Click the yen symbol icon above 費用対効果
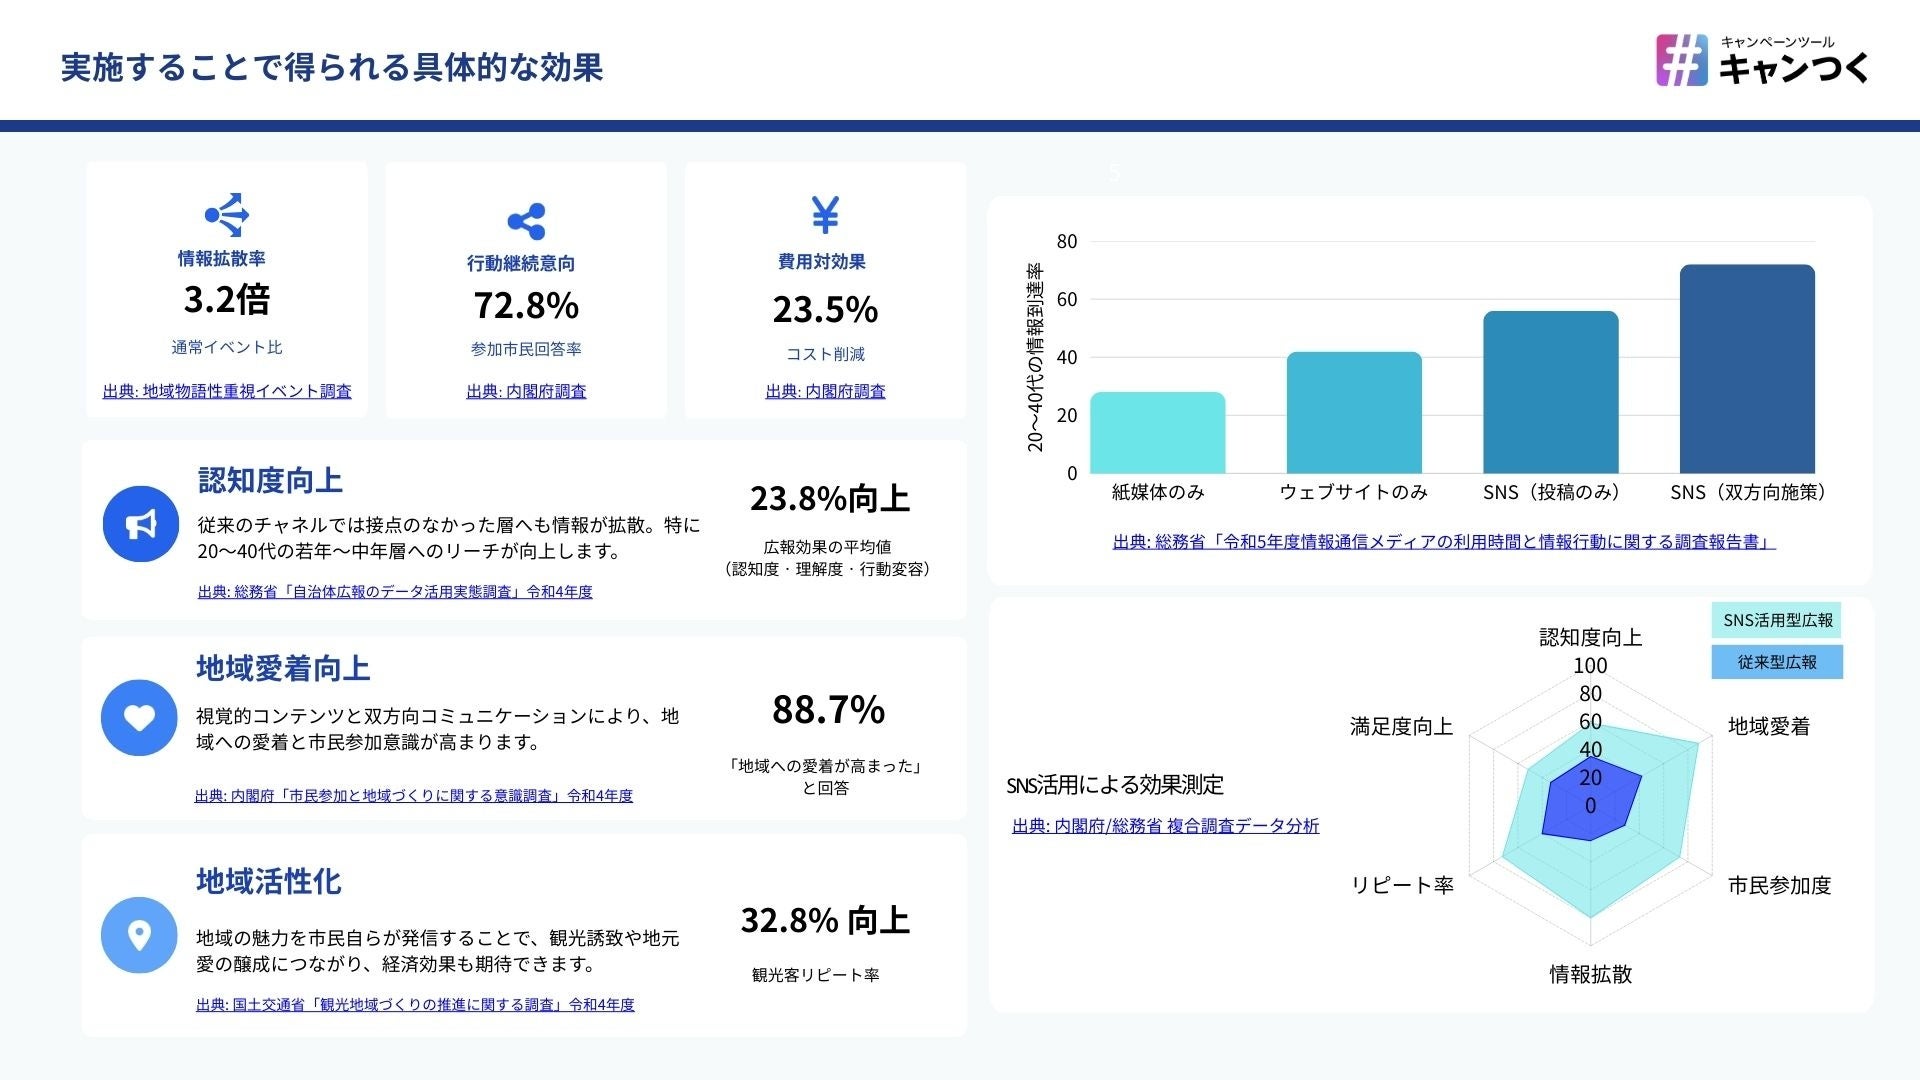 825,214
